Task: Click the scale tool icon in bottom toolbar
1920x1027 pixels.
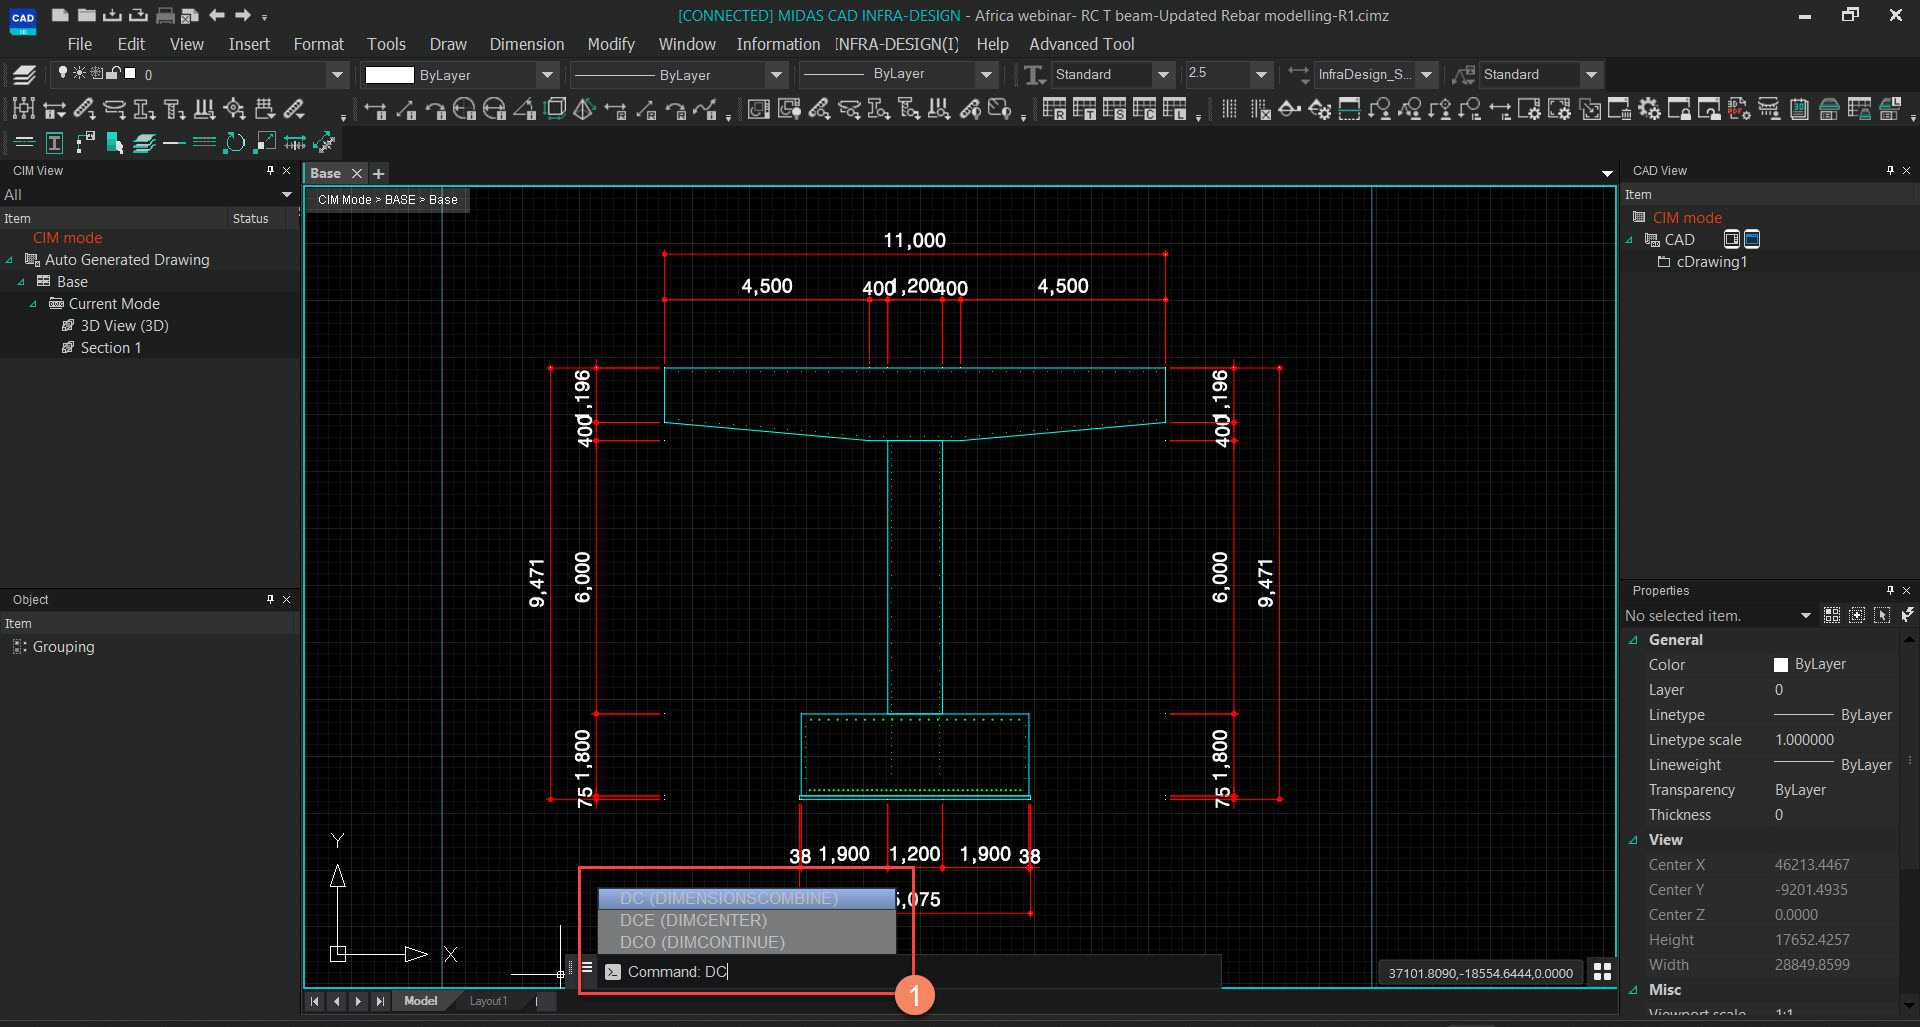Action: click(265, 143)
